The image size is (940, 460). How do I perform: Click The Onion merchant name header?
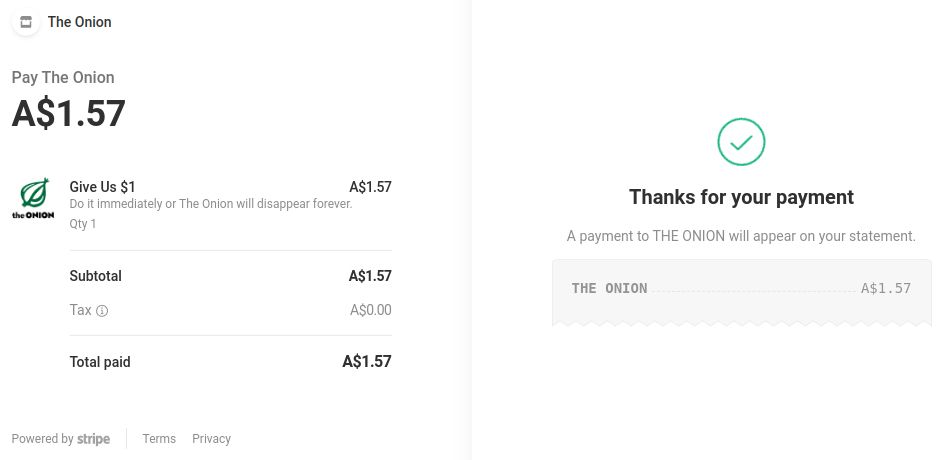pos(80,22)
